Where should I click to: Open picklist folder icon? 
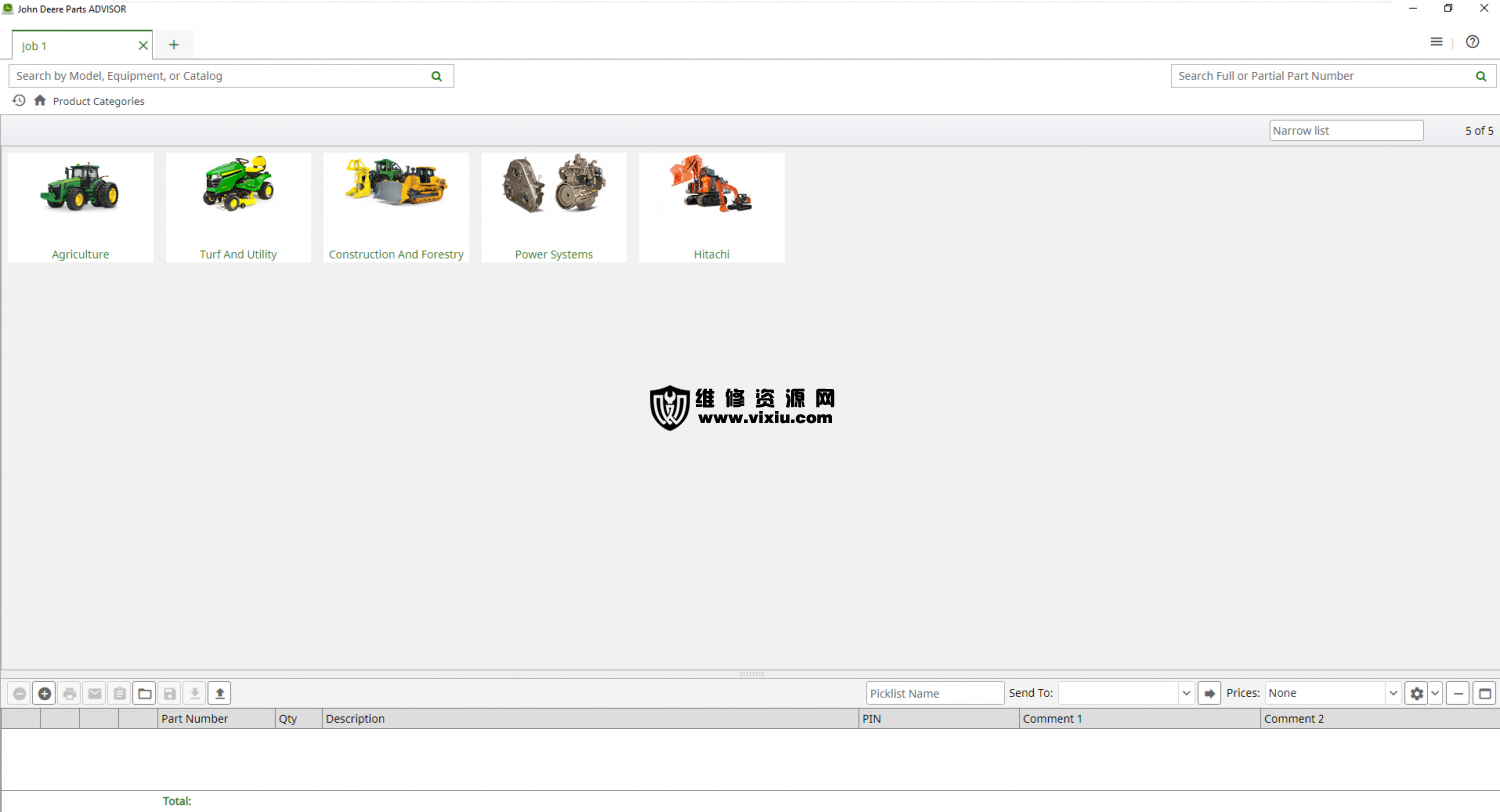145,693
